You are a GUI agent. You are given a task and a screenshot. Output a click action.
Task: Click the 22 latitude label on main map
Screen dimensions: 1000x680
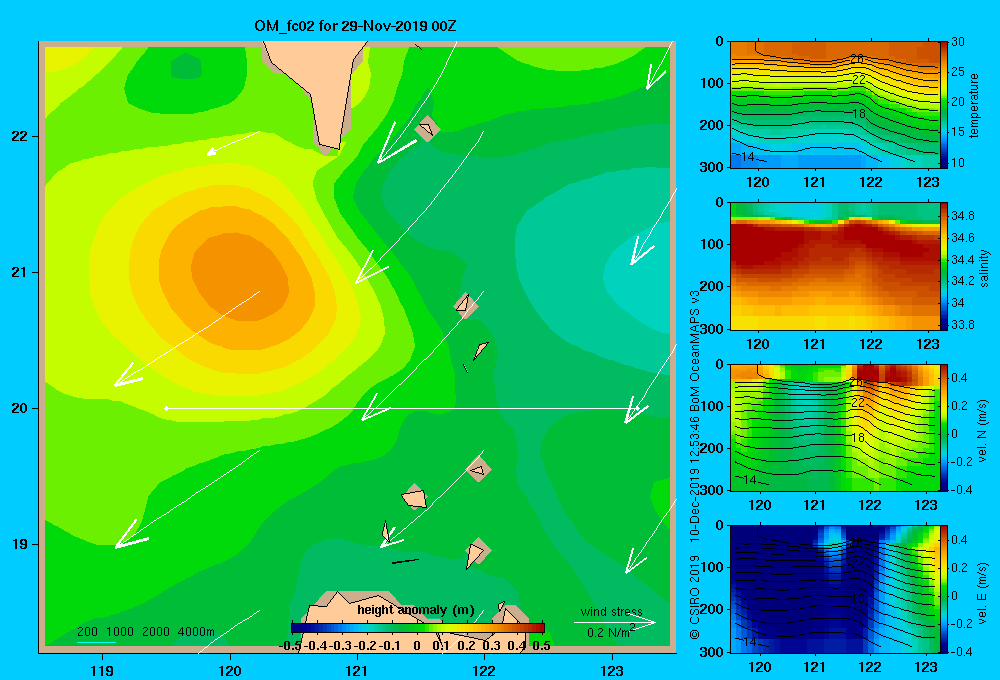20,137
